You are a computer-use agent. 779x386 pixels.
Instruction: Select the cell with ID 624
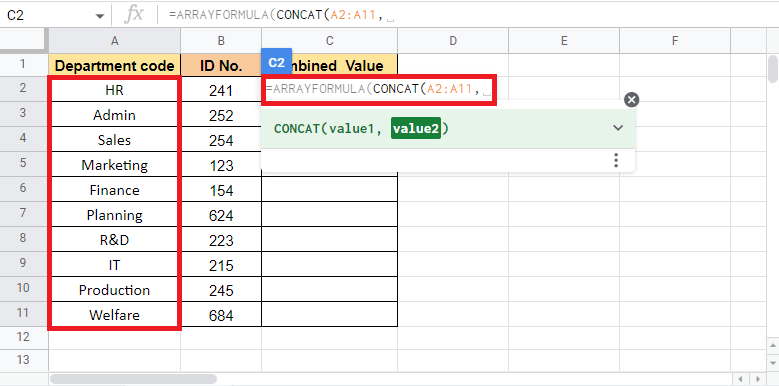[x=221, y=215]
